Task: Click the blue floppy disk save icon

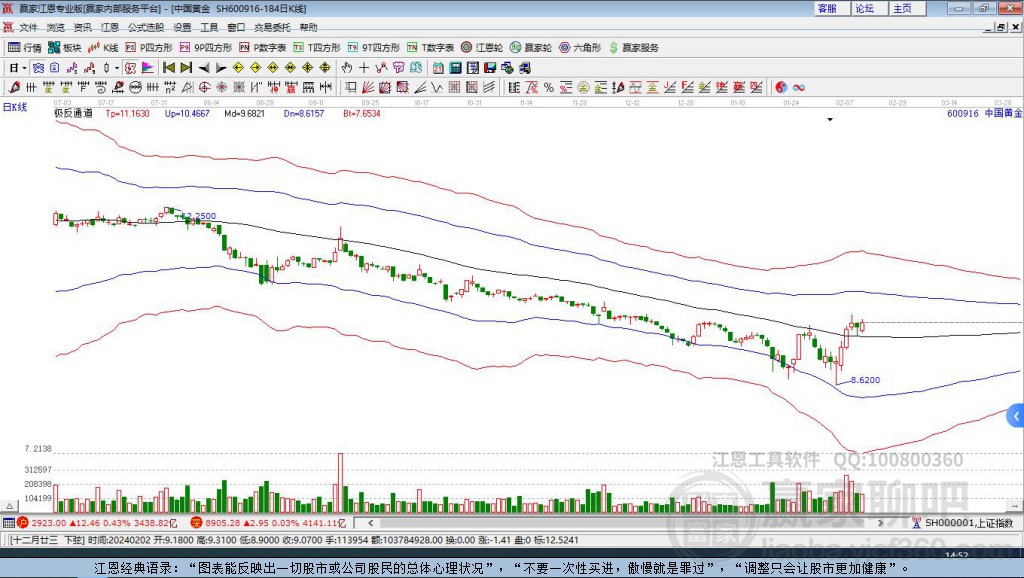Action: (490, 68)
